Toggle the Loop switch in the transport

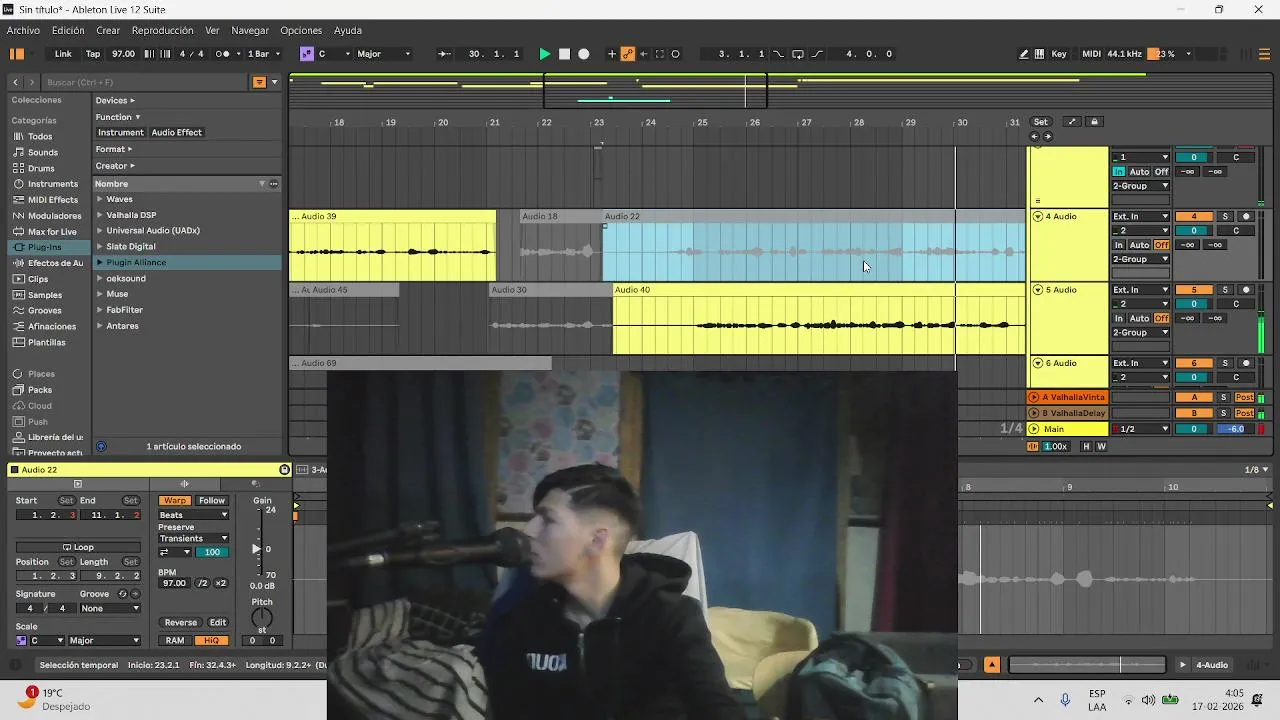coord(797,54)
